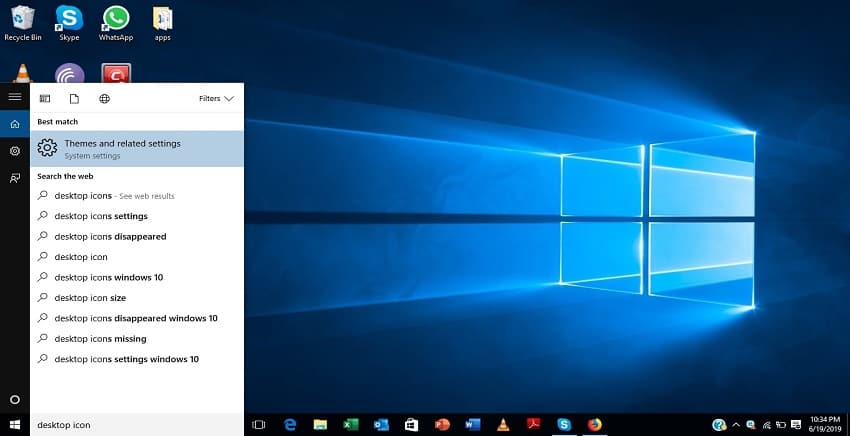Image resolution: width=850 pixels, height=436 pixels.
Task: Launch Microsoft Edge from taskbar
Action: pyautogui.click(x=290, y=425)
